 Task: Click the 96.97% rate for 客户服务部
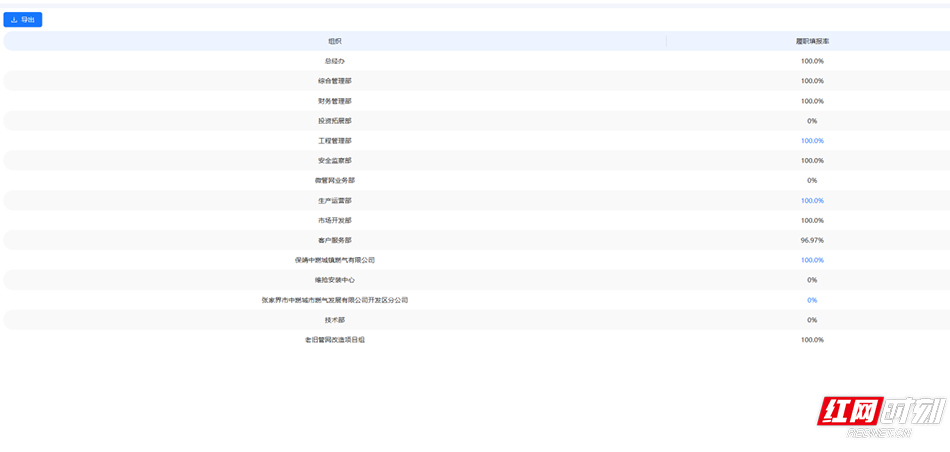[x=812, y=241]
